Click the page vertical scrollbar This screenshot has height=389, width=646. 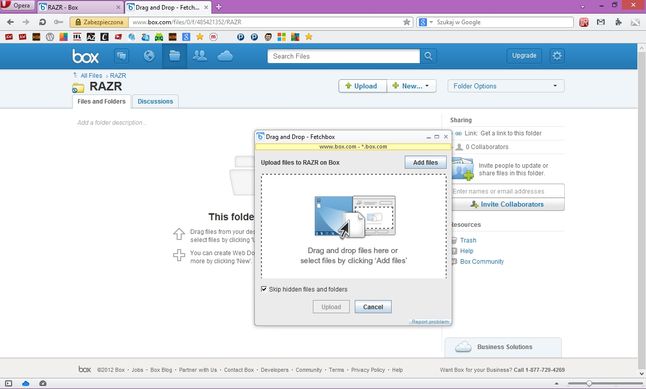pos(642,210)
